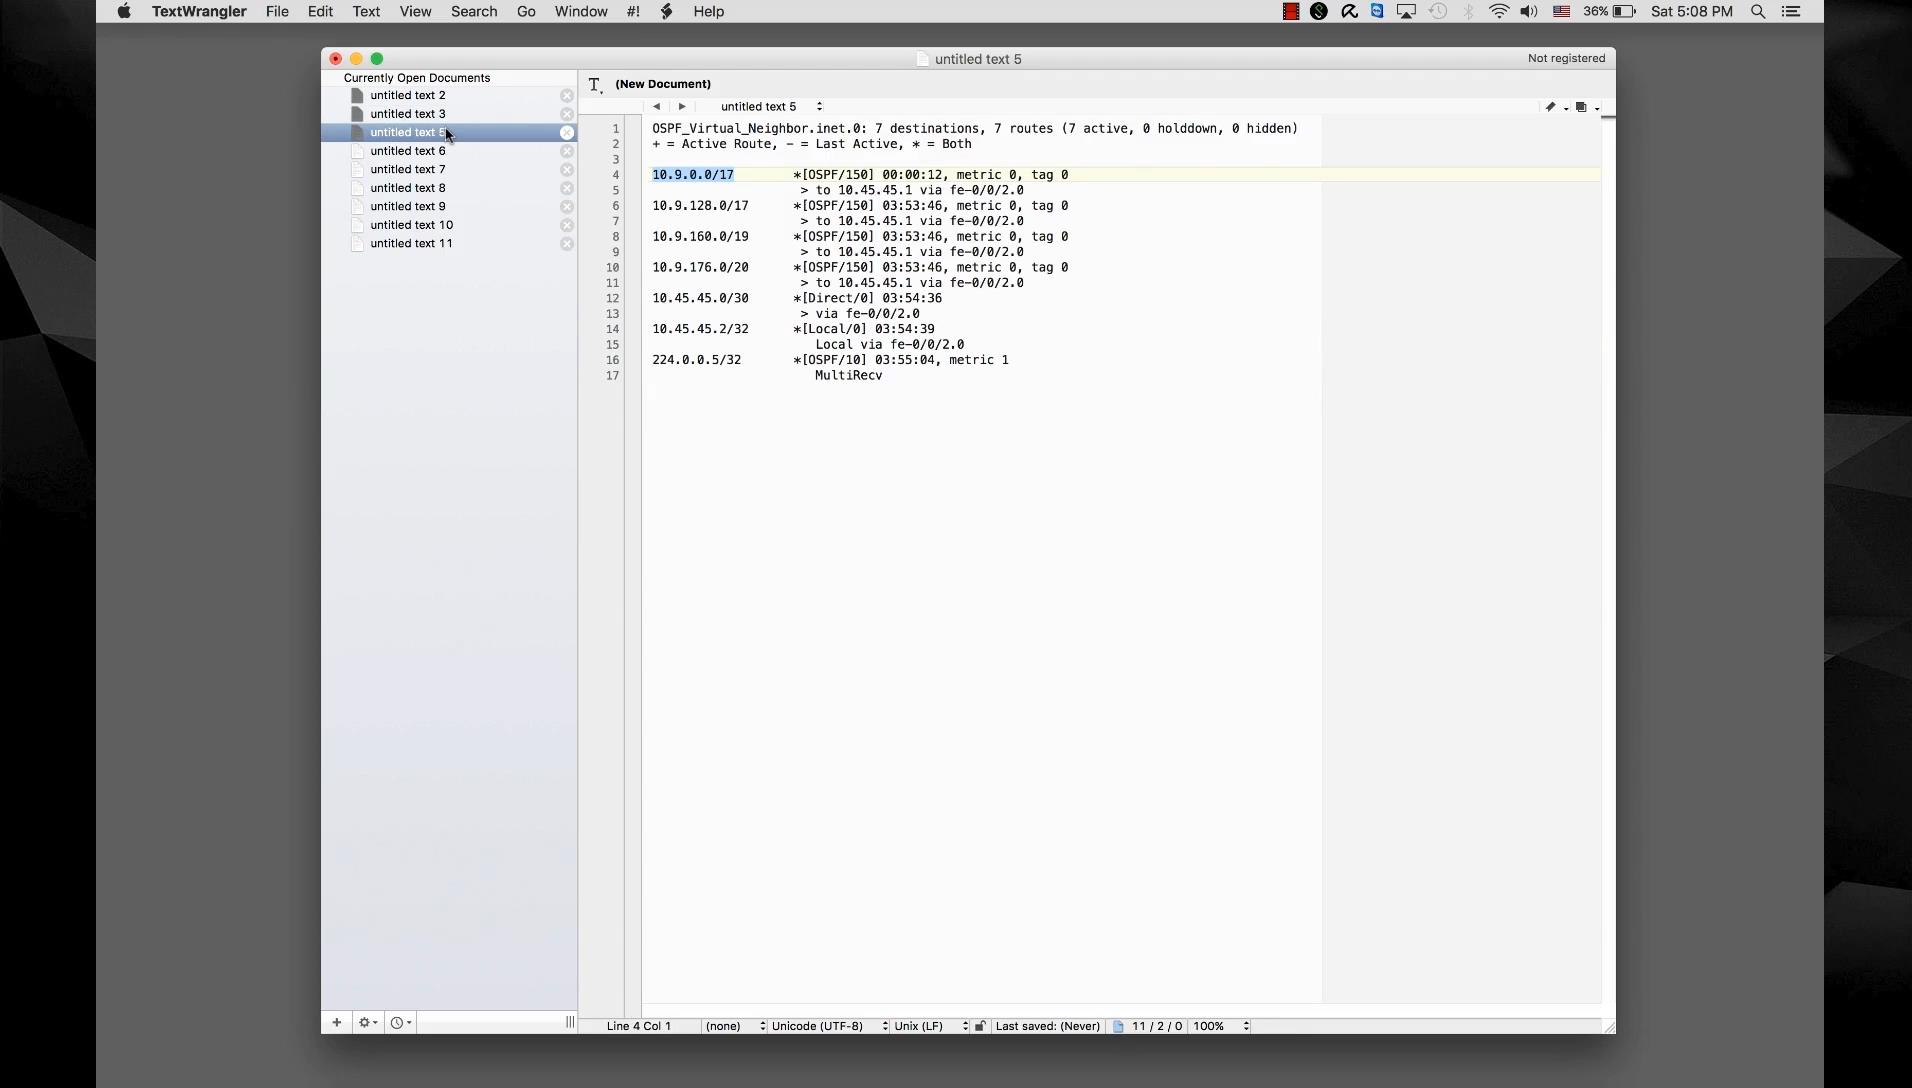The image size is (1912, 1088).
Task: Open Notification Center list icon
Action: pos(1792,11)
